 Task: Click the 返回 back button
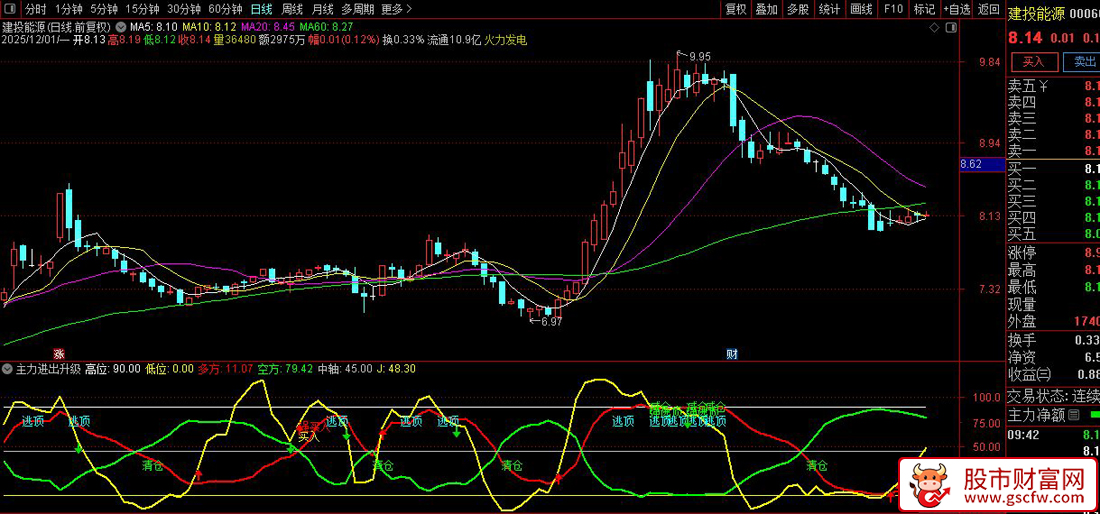(988, 9)
